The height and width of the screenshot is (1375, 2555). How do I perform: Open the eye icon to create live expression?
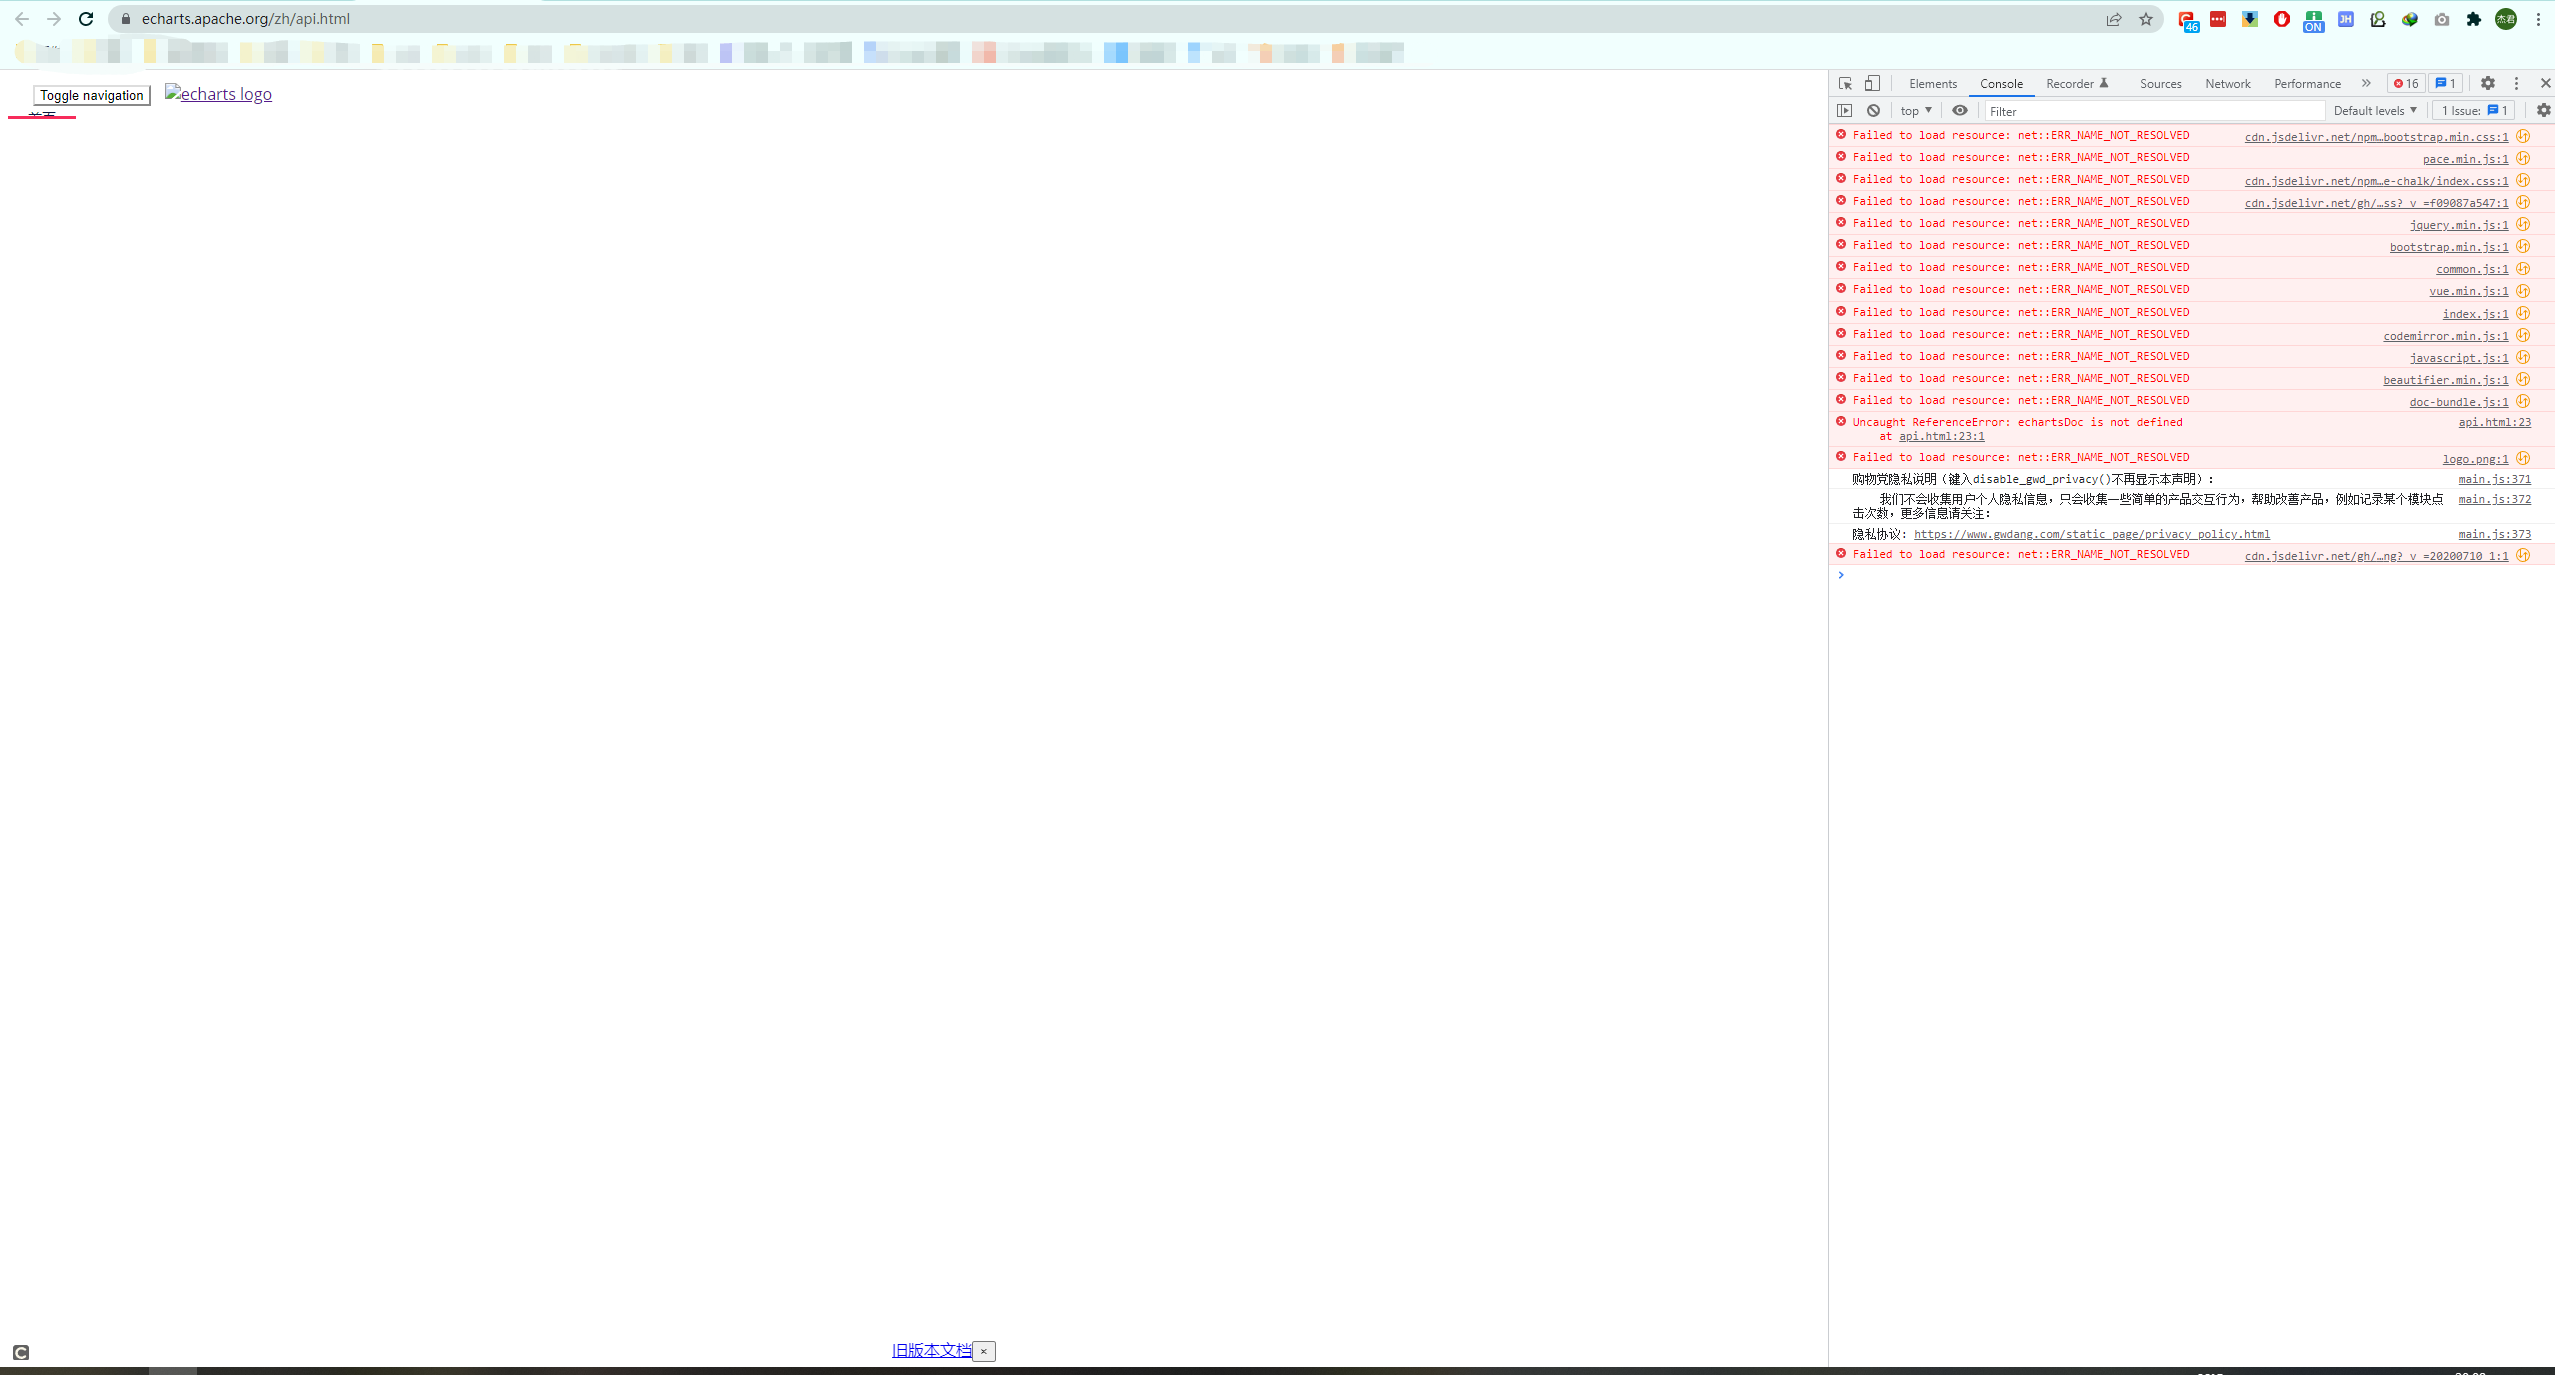pyautogui.click(x=1959, y=111)
